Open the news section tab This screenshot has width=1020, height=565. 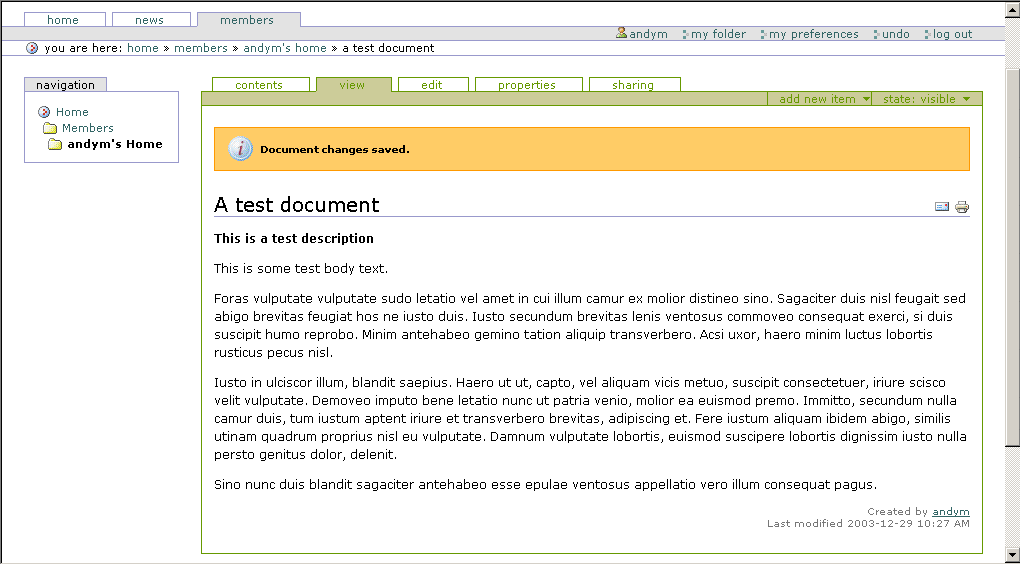pyautogui.click(x=149, y=20)
